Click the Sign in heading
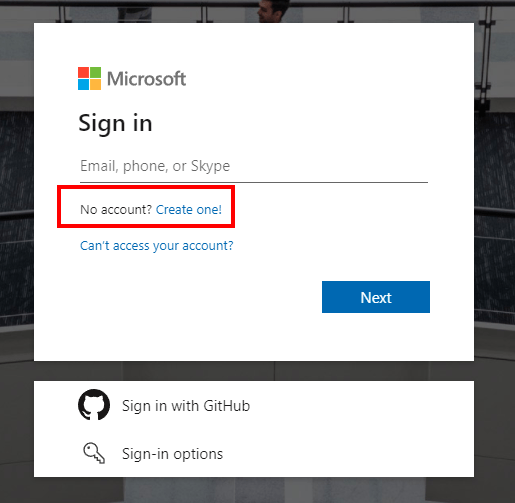 115,123
